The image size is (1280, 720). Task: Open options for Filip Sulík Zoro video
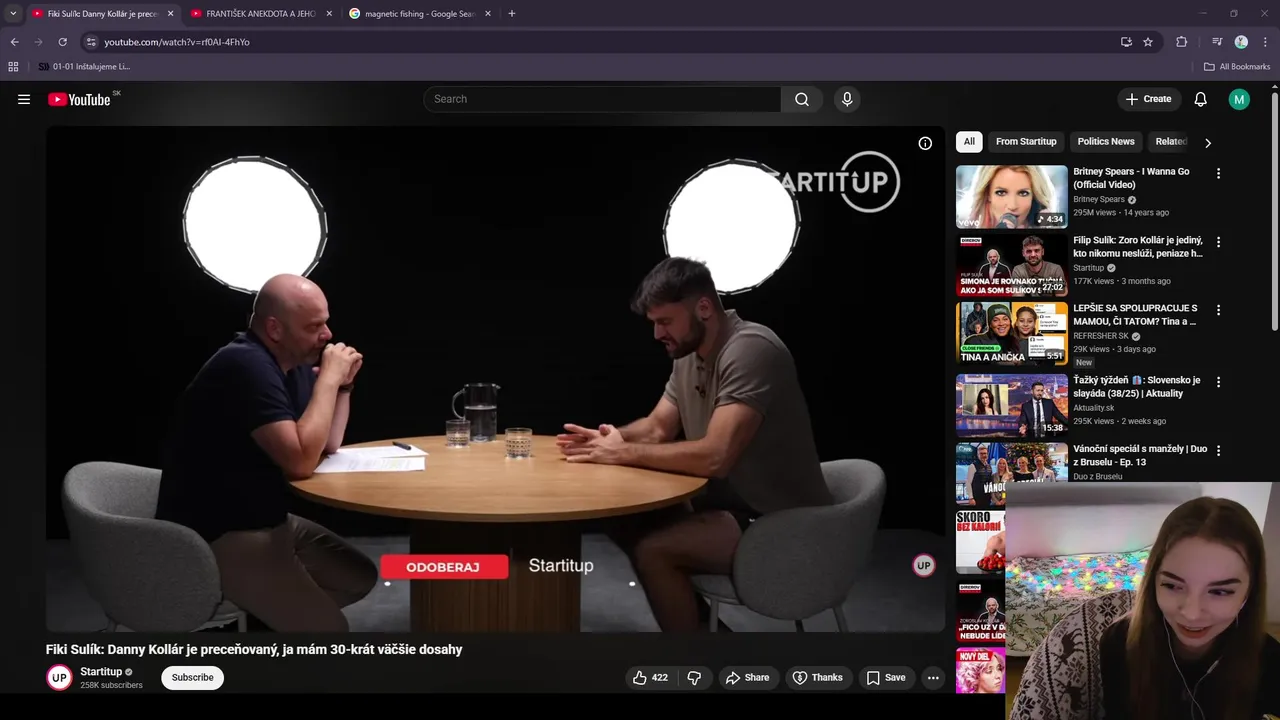coord(1218,242)
